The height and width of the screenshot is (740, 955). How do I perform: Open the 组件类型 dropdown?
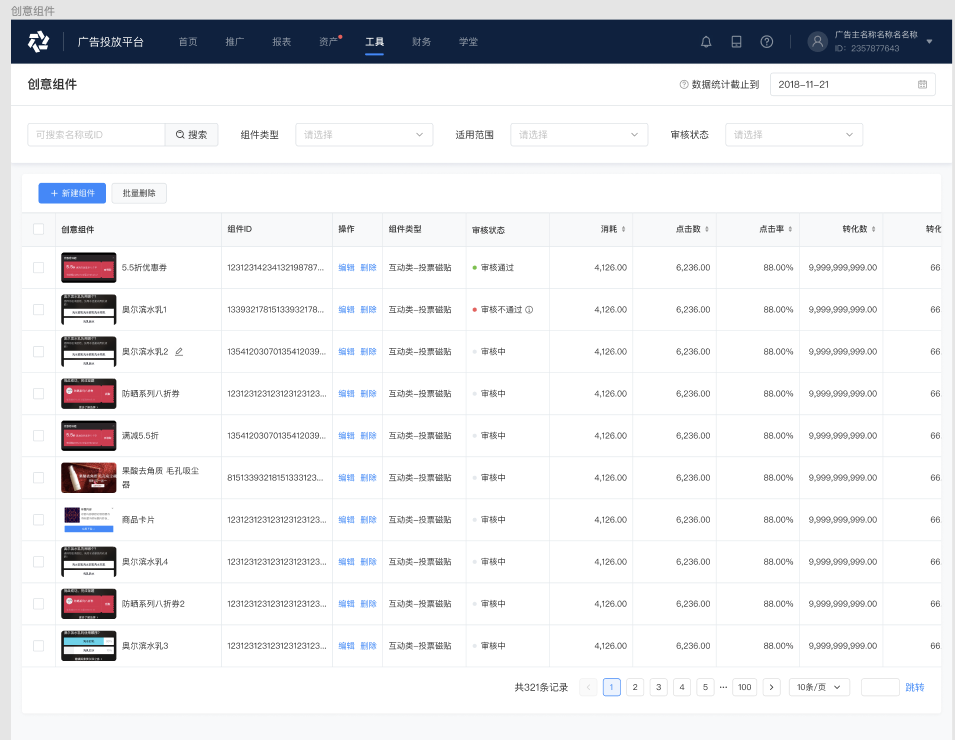coord(364,135)
